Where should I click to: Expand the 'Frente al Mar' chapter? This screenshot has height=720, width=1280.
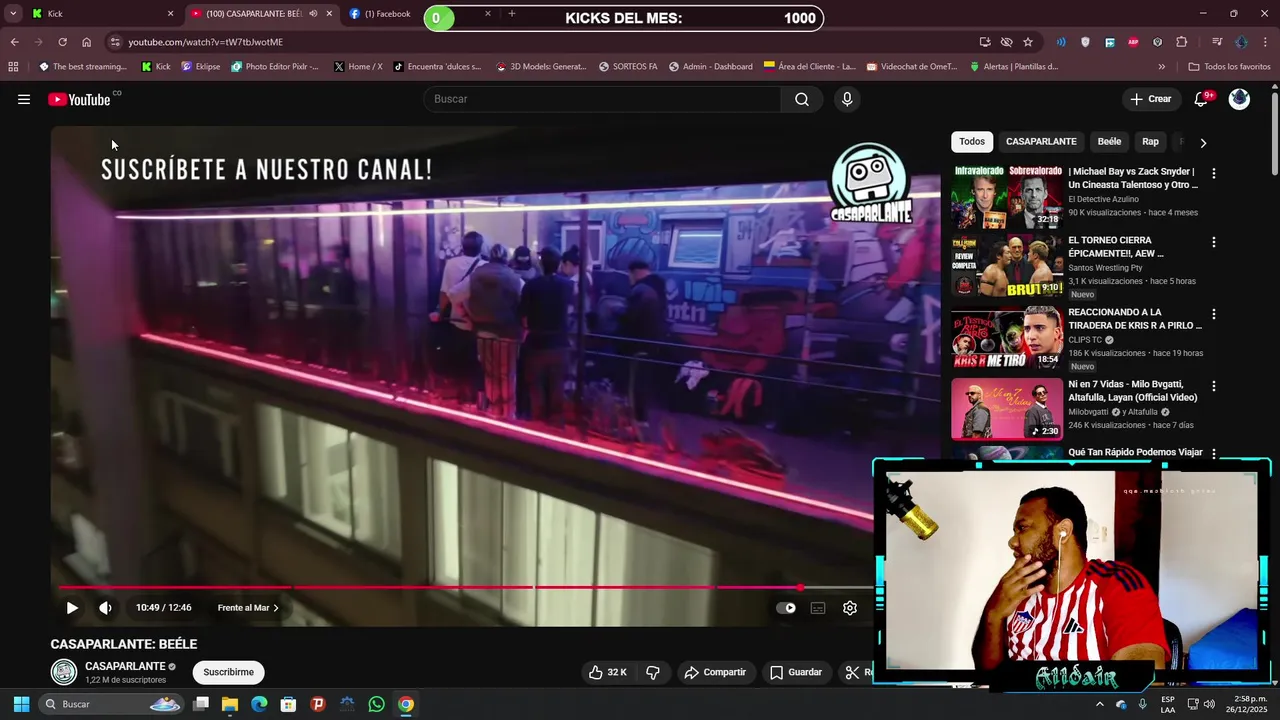pyautogui.click(x=248, y=608)
